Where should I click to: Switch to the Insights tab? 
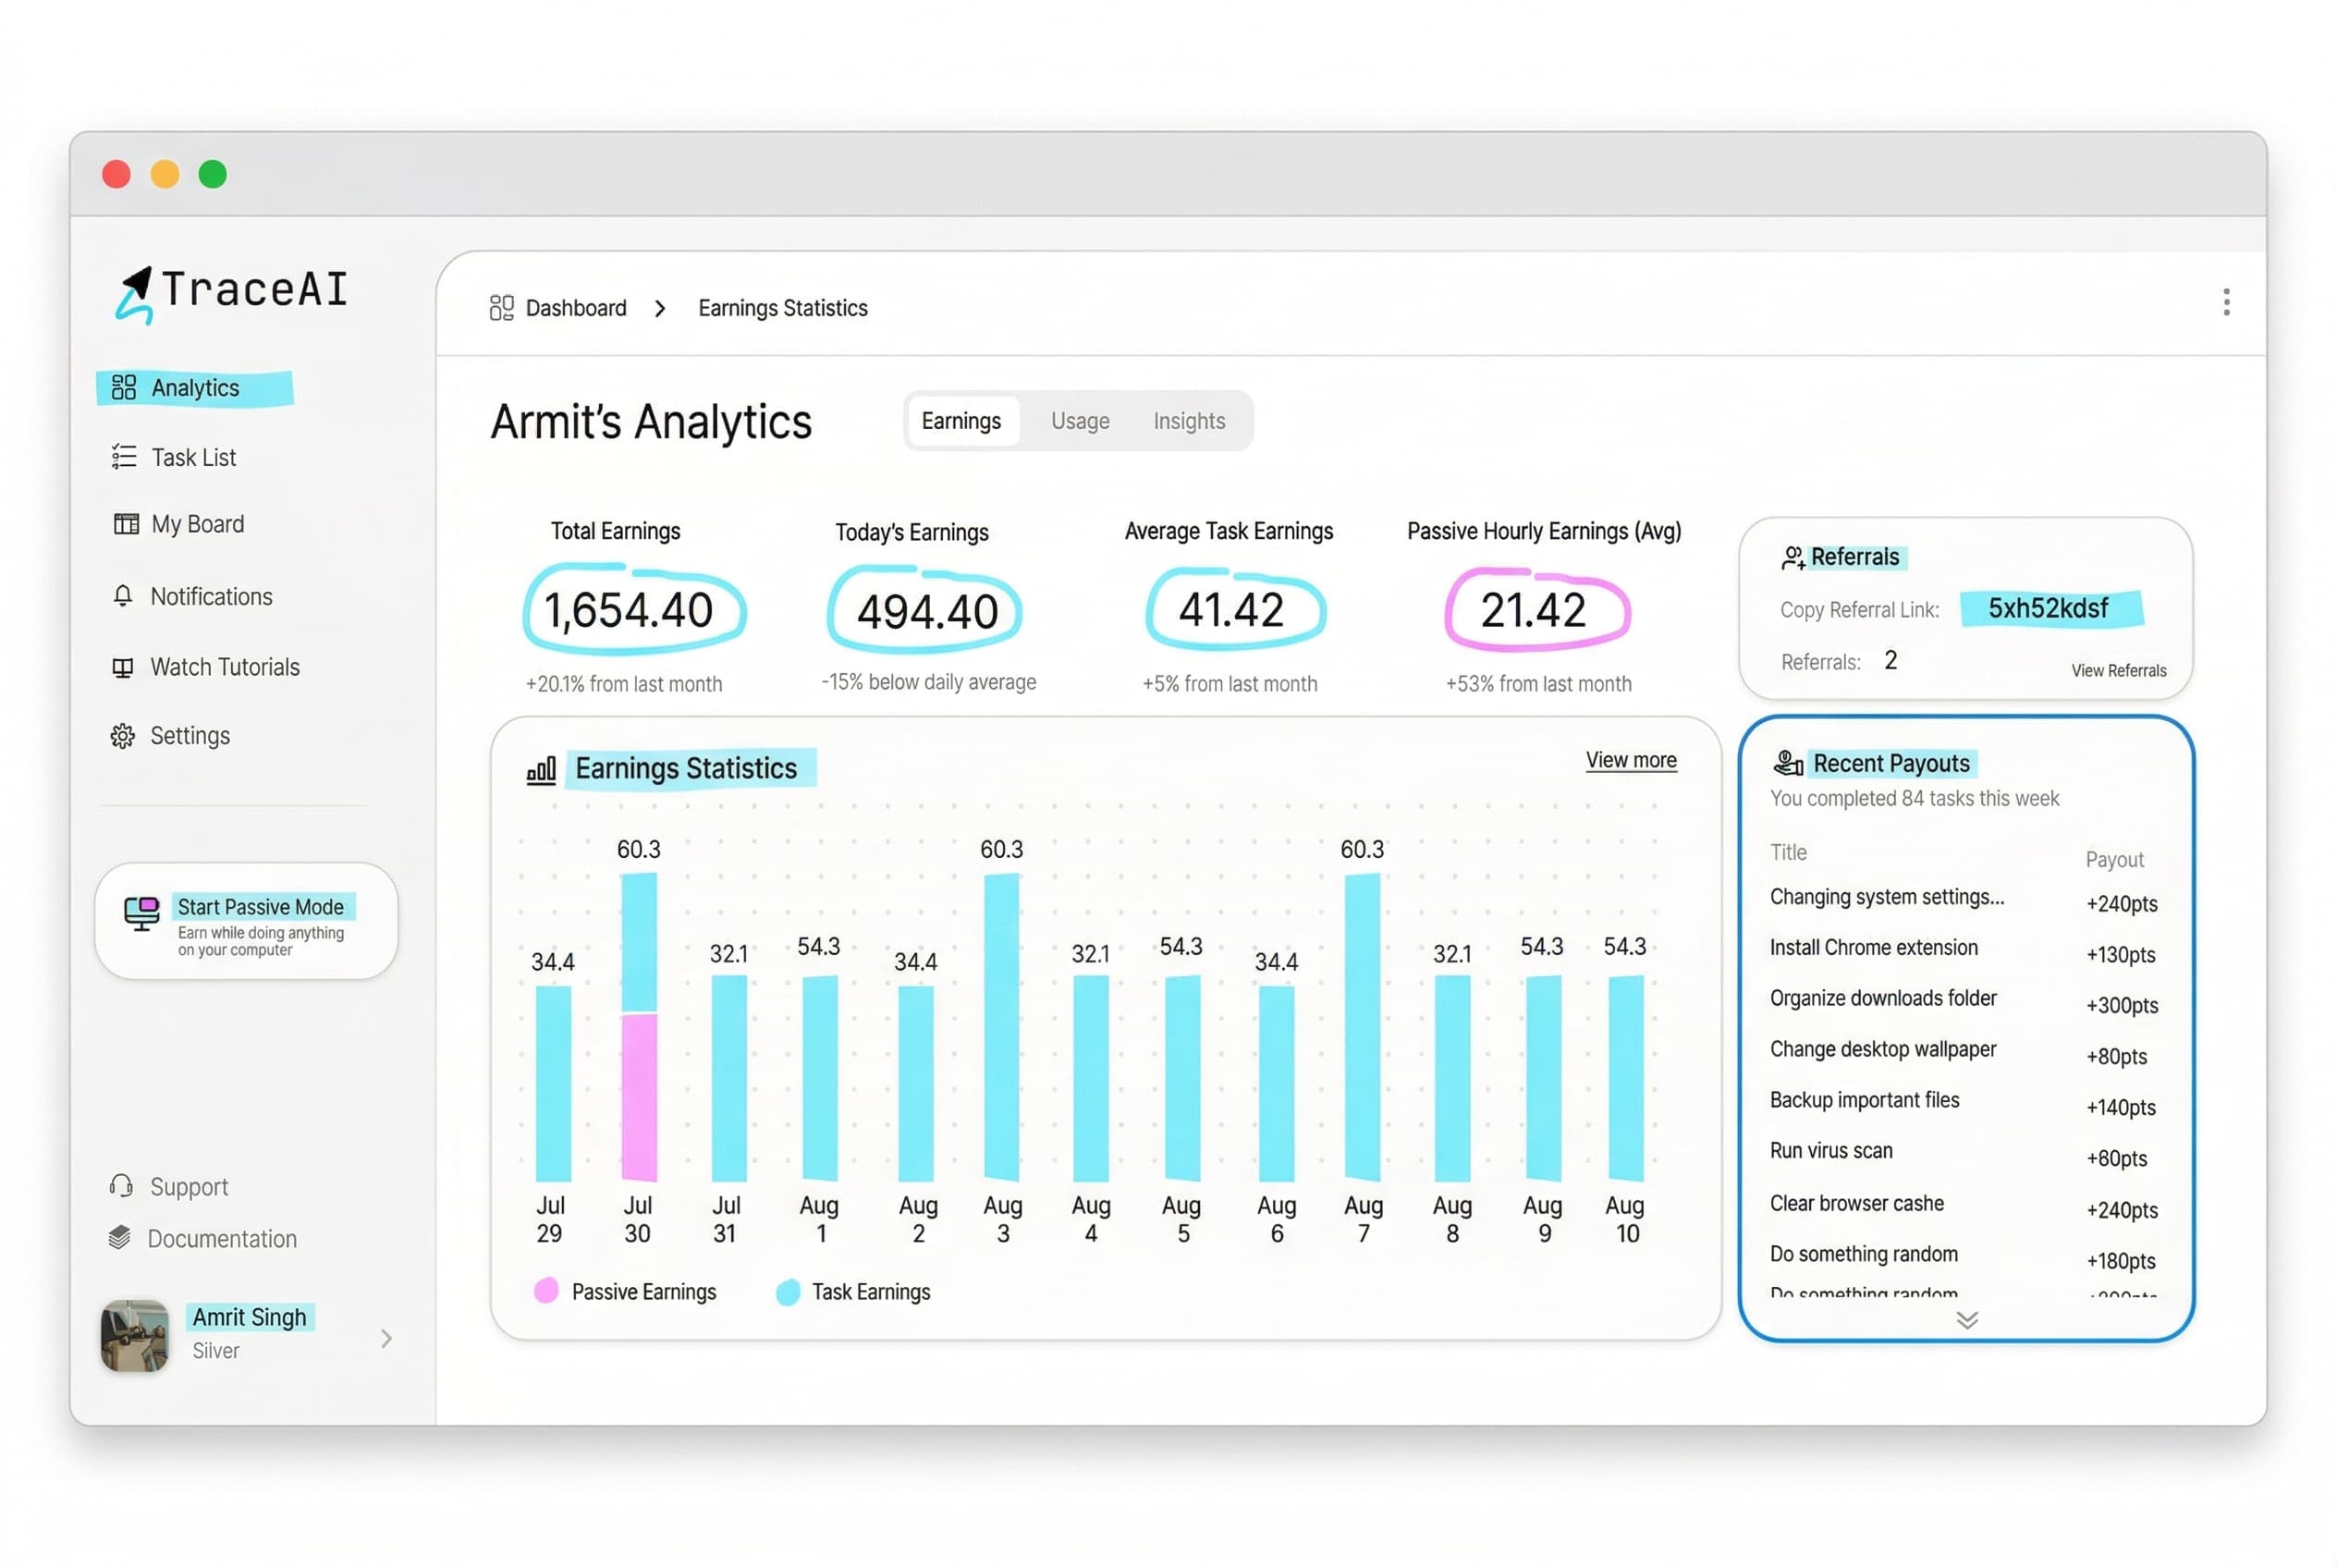1189,421
